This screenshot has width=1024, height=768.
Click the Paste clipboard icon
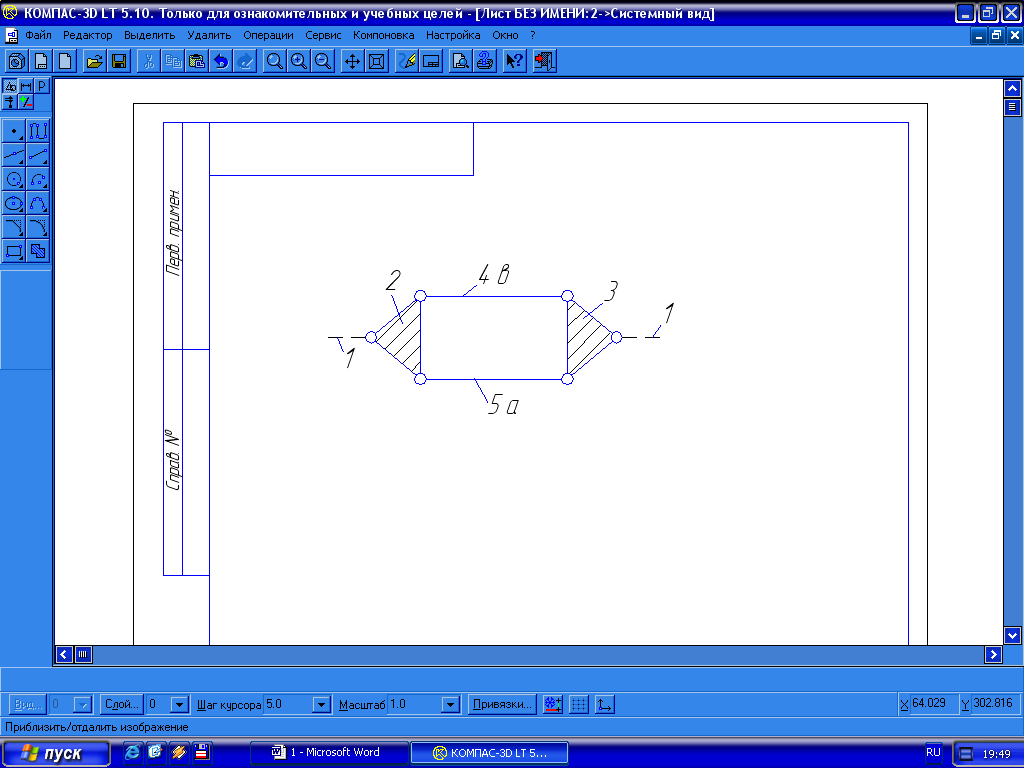click(x=197, y=61)
